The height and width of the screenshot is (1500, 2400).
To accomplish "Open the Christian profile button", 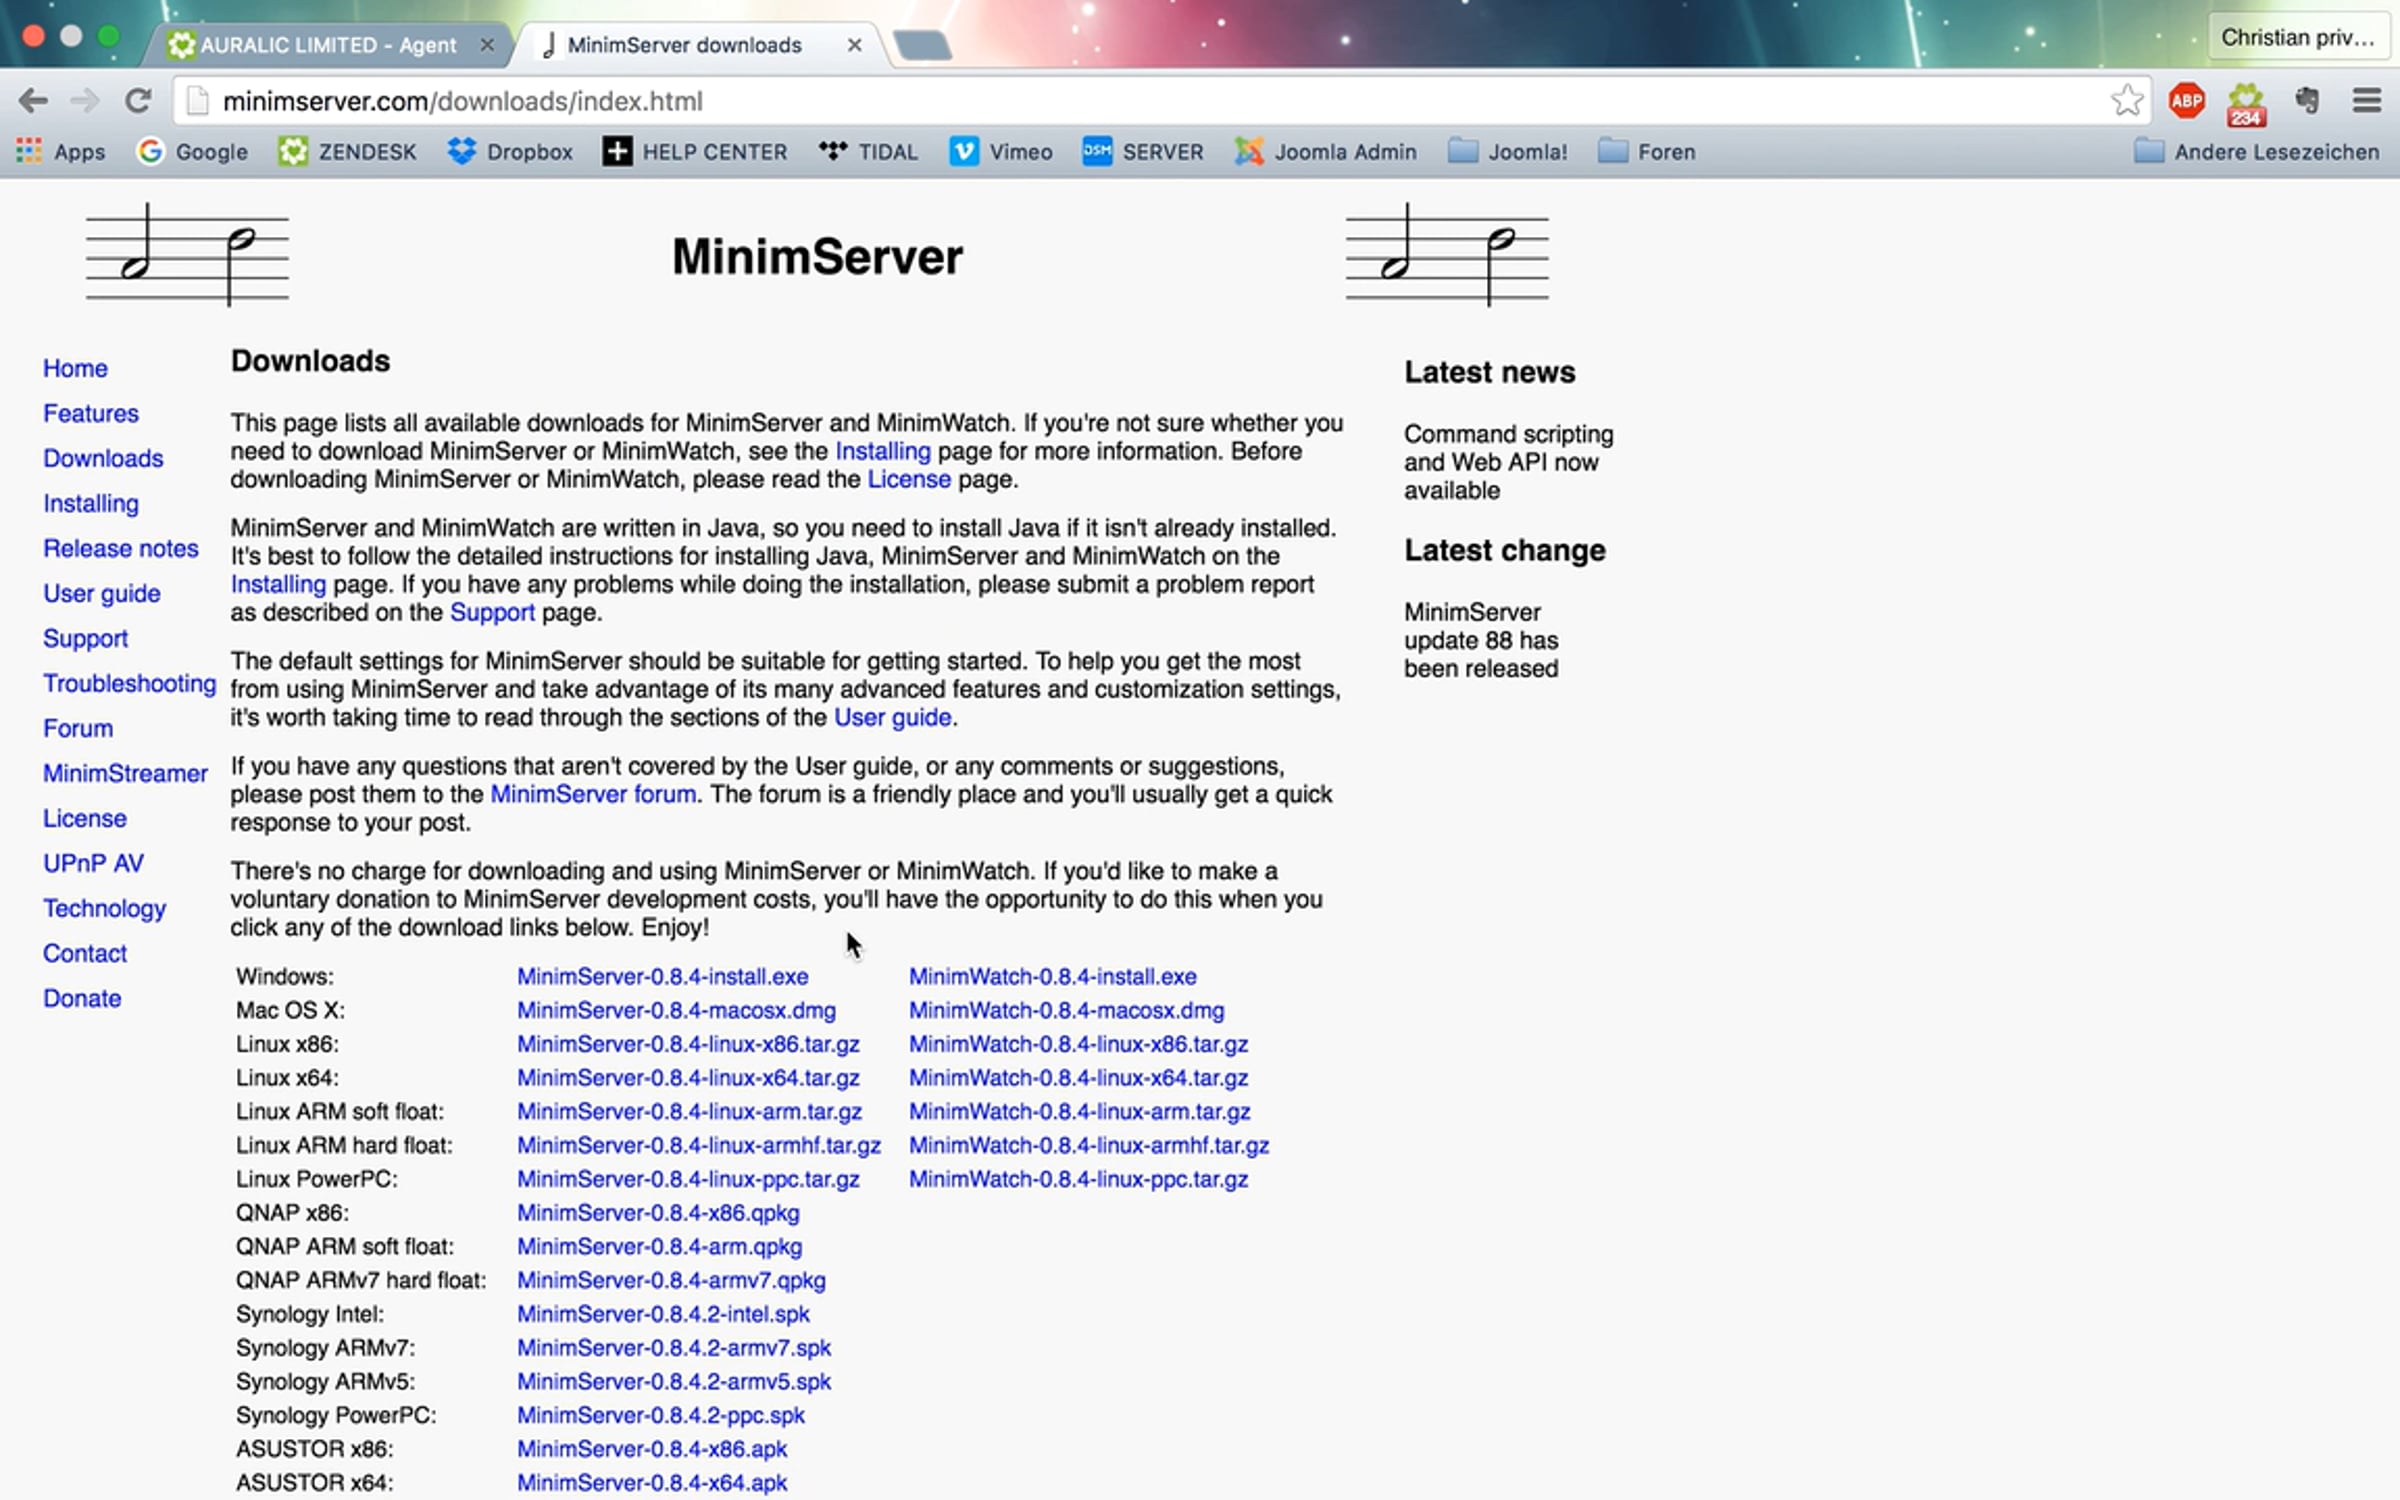I will click(x=2296, y=38).
